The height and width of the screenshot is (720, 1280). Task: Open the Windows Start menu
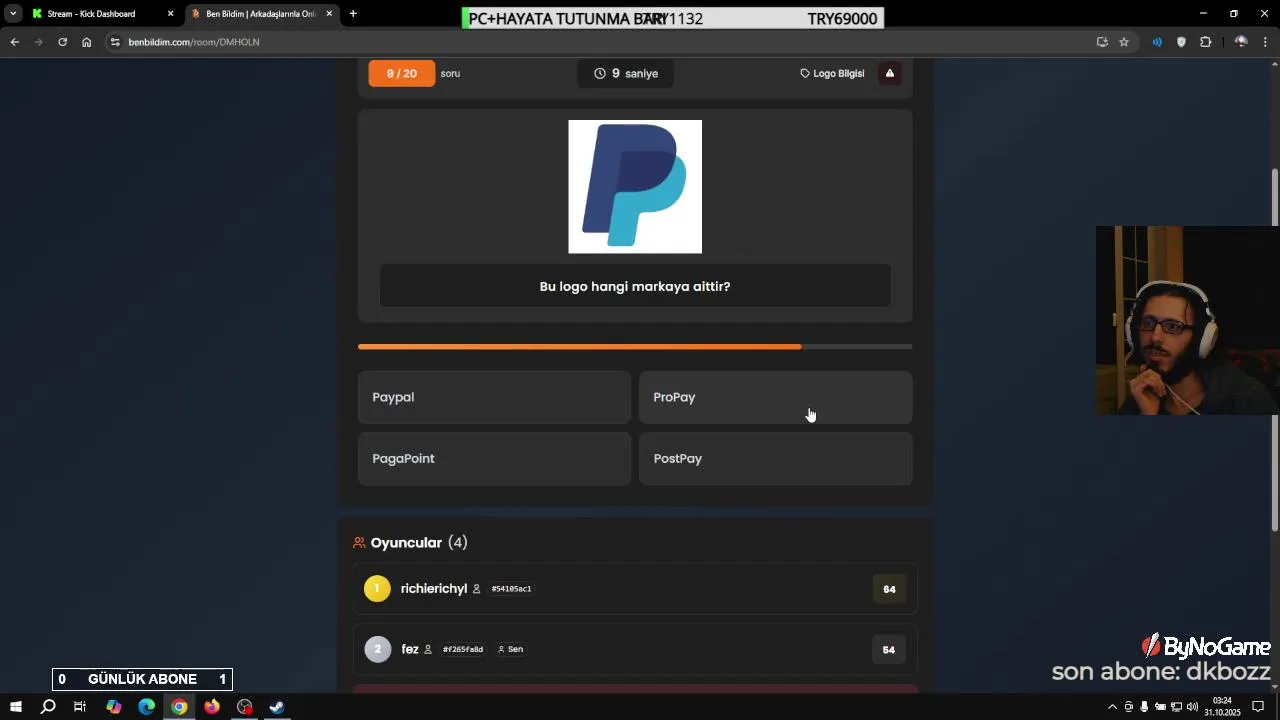coord(16,707)
